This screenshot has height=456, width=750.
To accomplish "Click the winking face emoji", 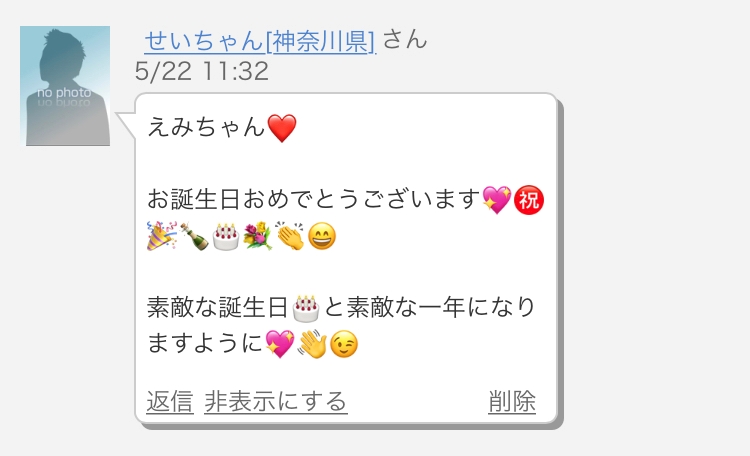I will (344, 344).
